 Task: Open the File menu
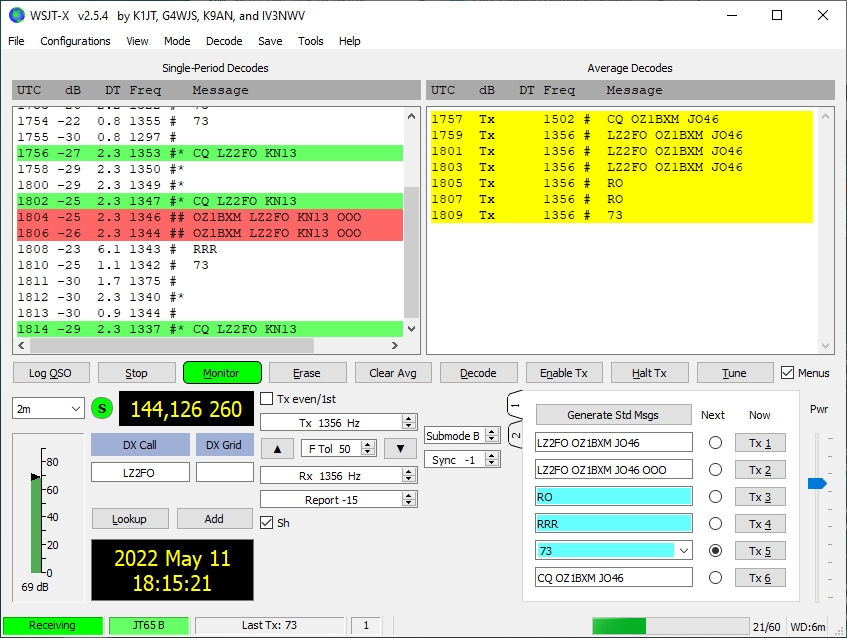coord(16,41)
